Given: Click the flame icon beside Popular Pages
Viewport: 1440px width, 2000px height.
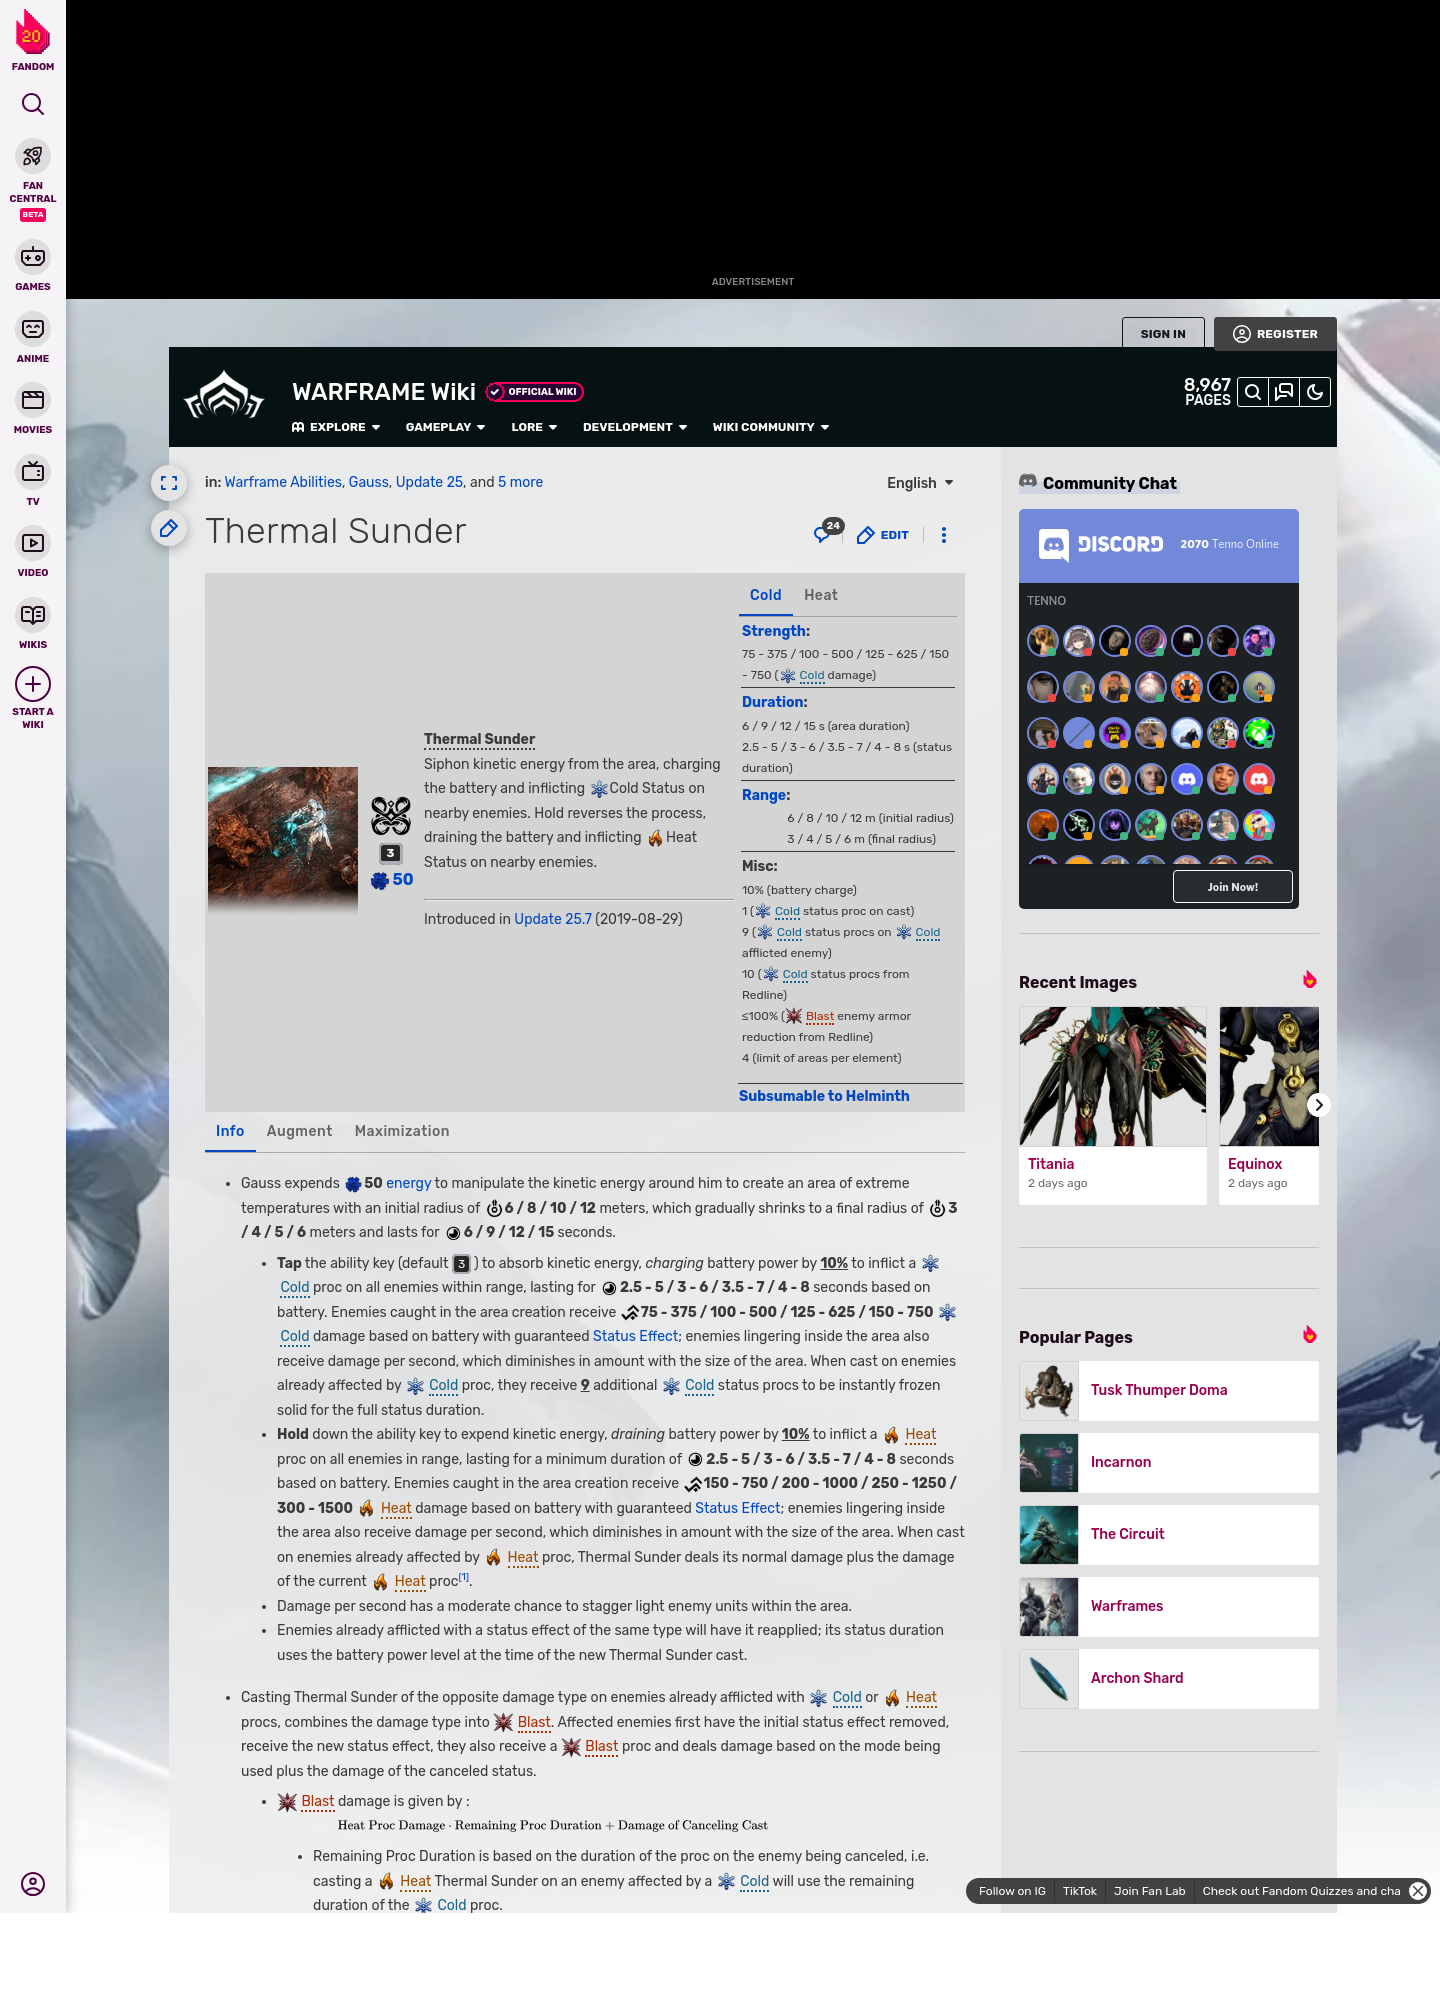Looking at the screenshot, I should click(1309, 1335).
